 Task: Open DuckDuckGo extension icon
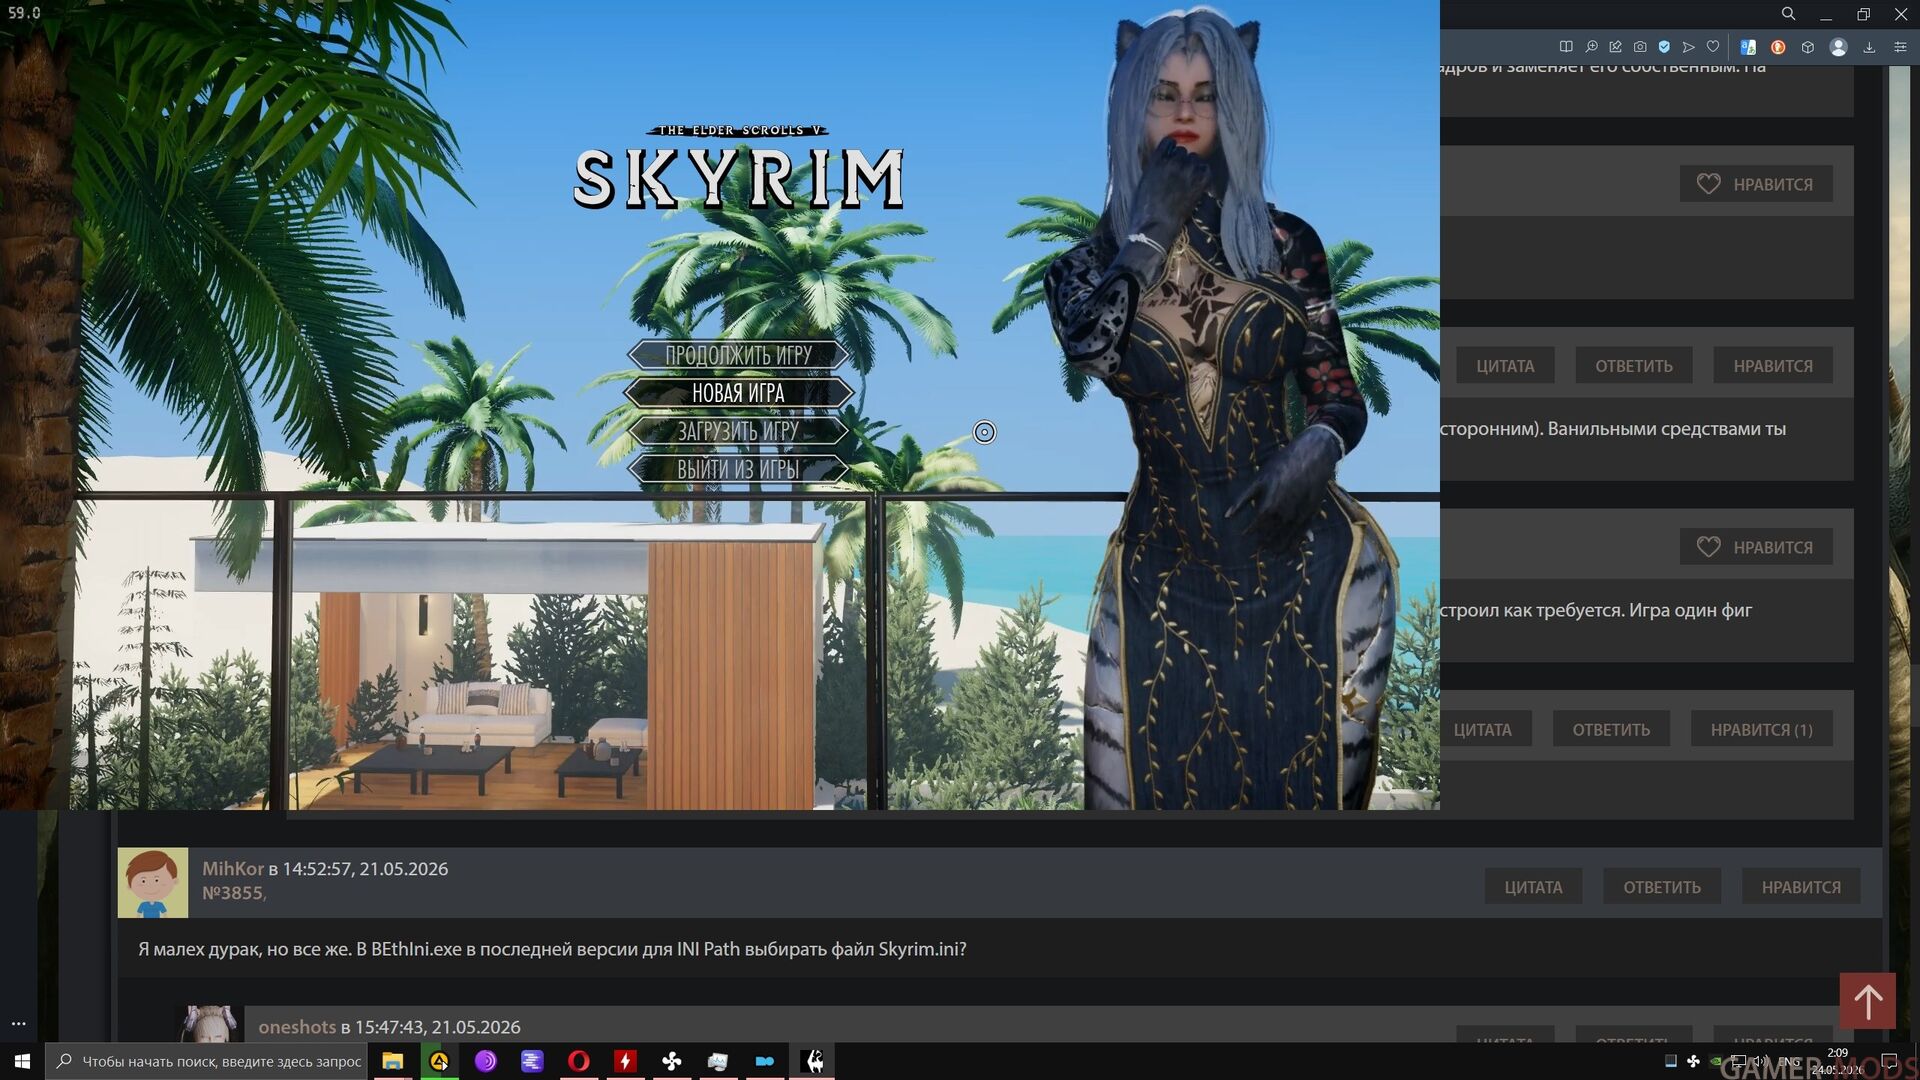coord(1778,47)
